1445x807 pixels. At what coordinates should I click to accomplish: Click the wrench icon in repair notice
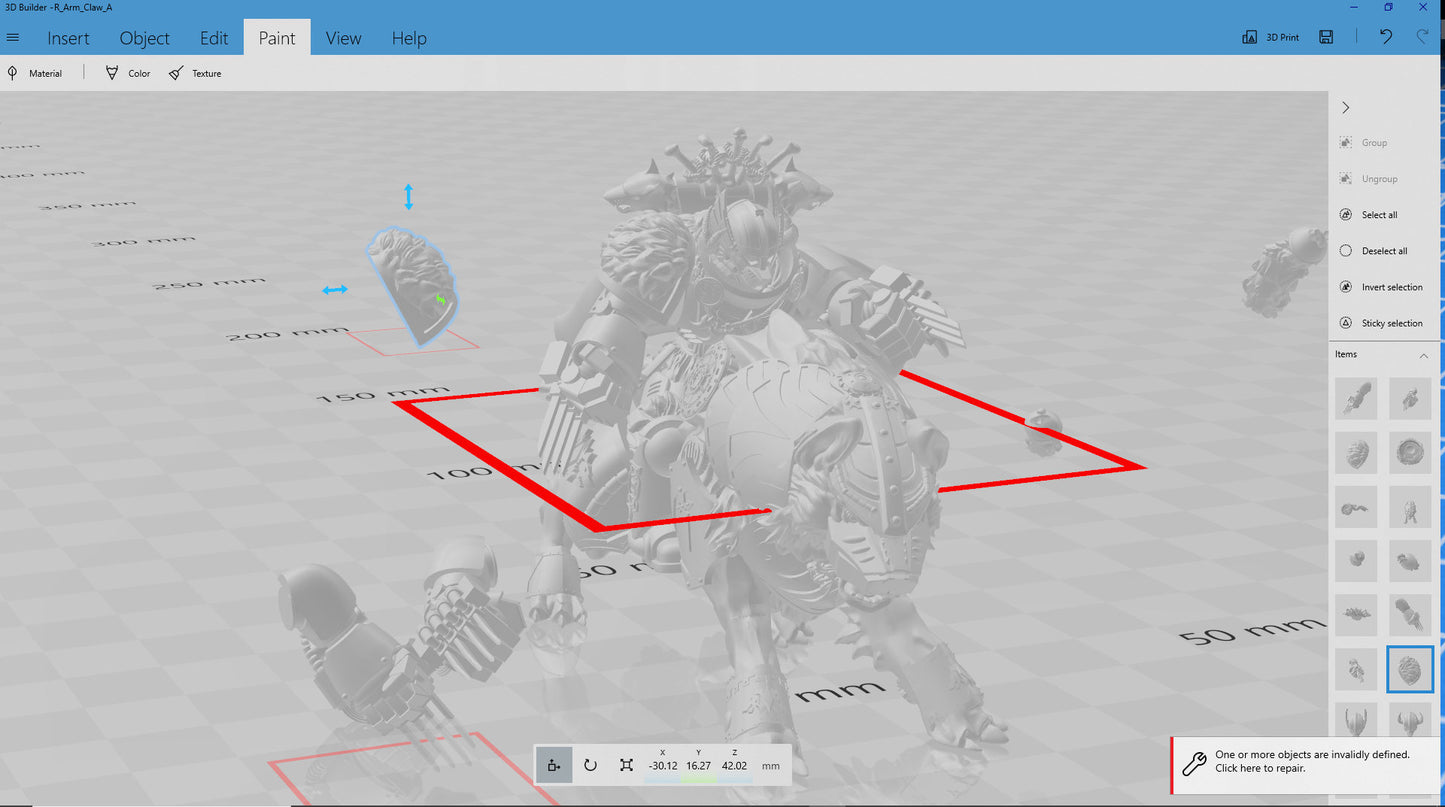pyautogui.click(x=1193, y=764)
